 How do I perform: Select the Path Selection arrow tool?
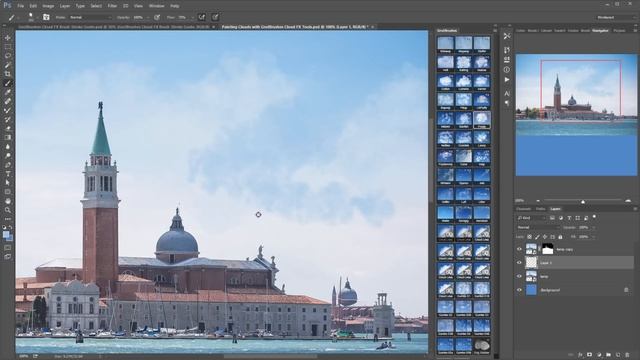pyautogui.click(x=8, y=183)
